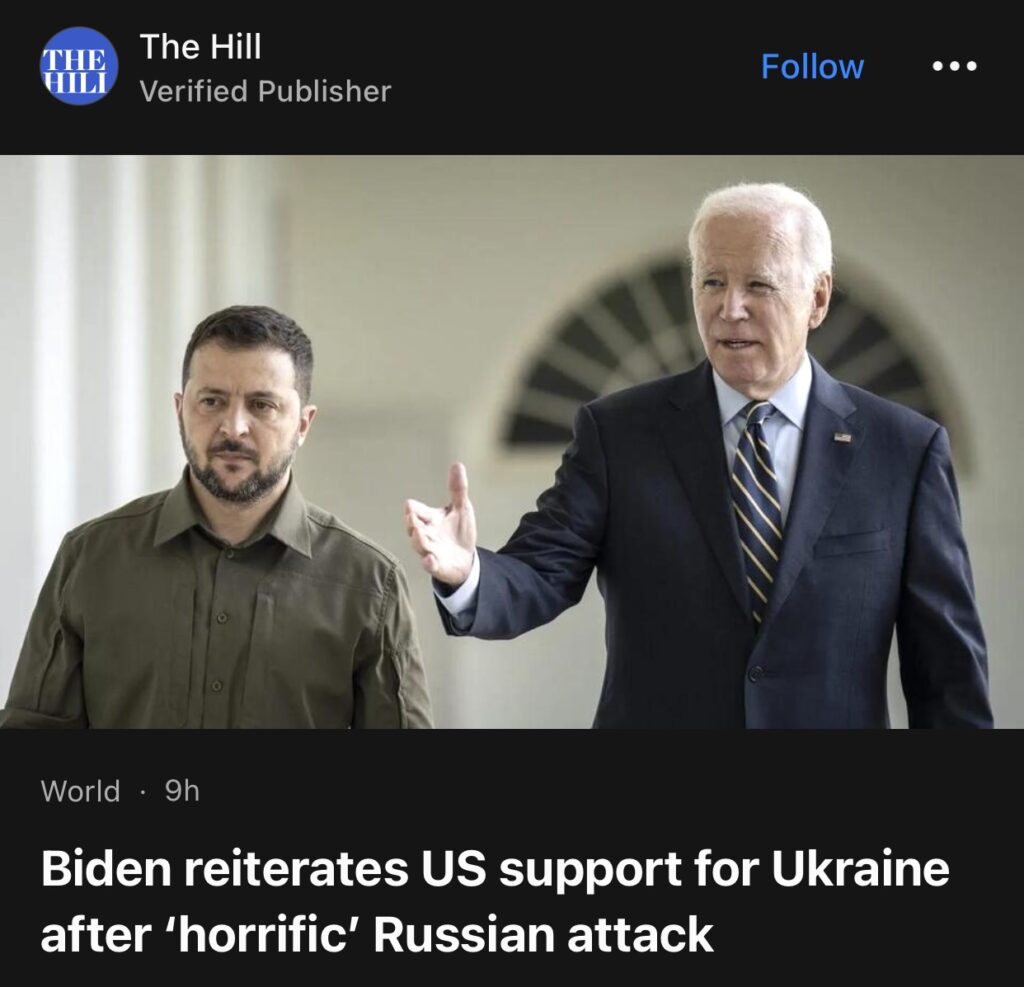Click the "9h" timestamp

pos(182,791)
